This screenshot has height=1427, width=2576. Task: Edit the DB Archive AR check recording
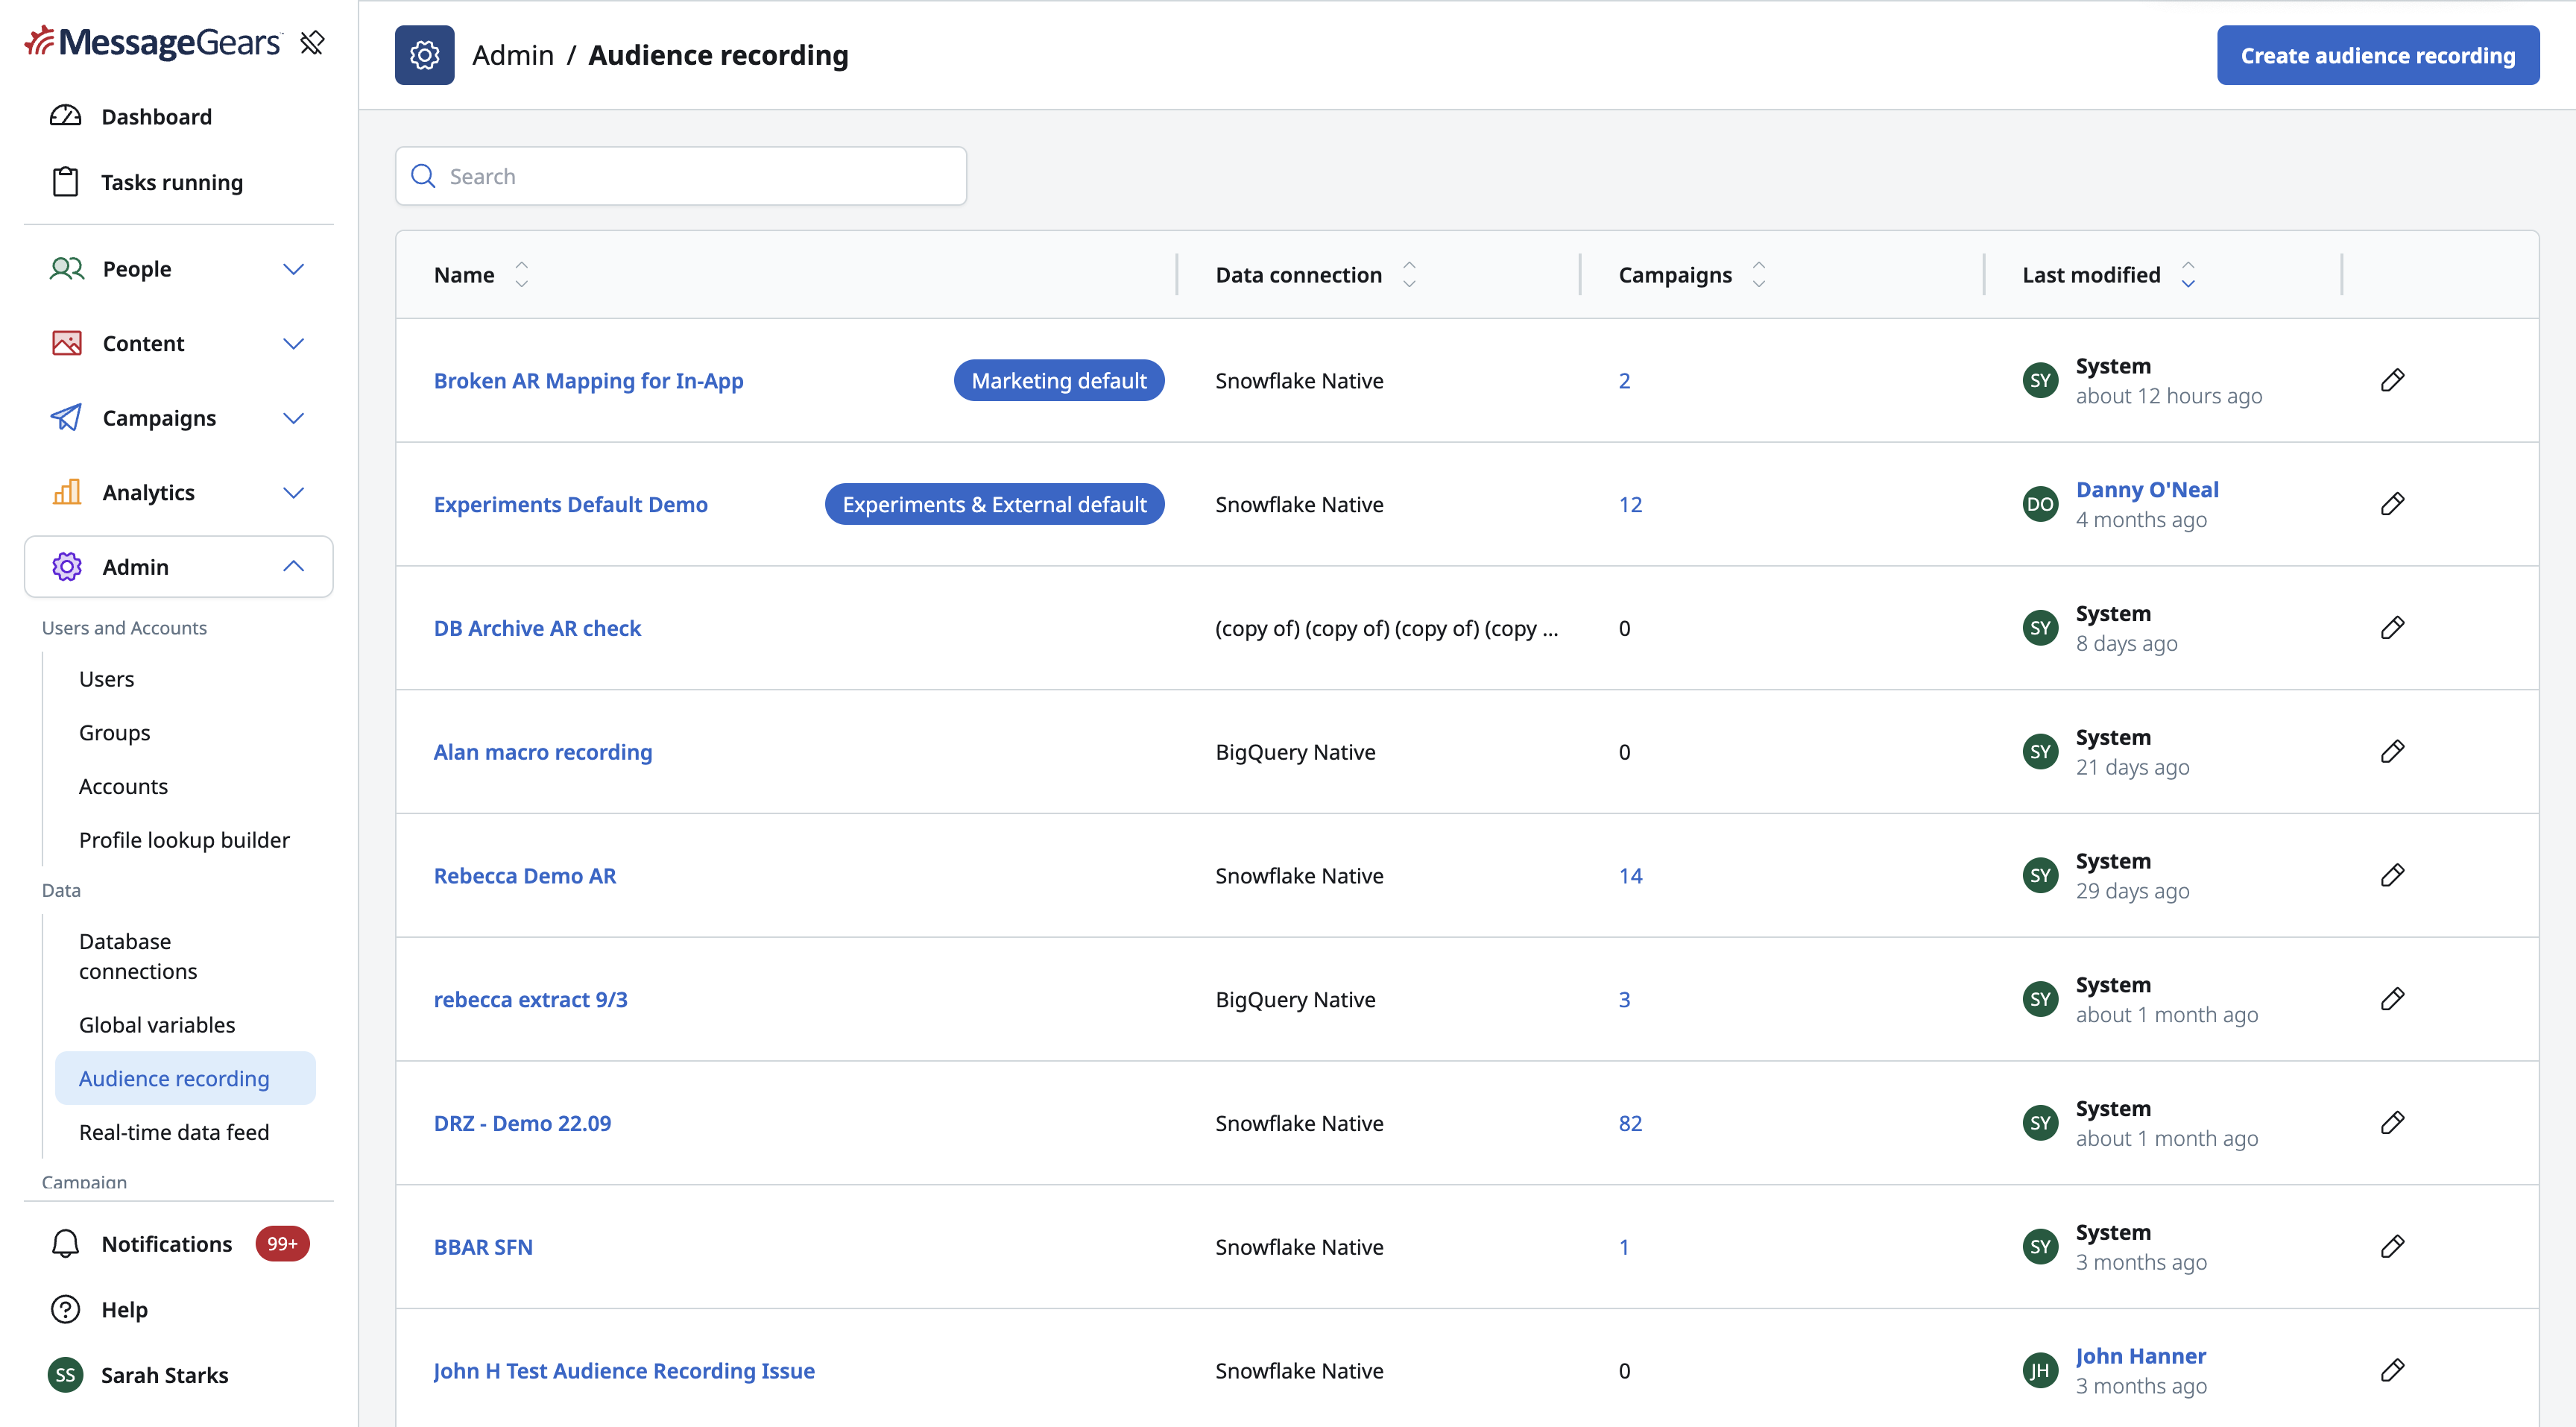tap(2392, 628)
